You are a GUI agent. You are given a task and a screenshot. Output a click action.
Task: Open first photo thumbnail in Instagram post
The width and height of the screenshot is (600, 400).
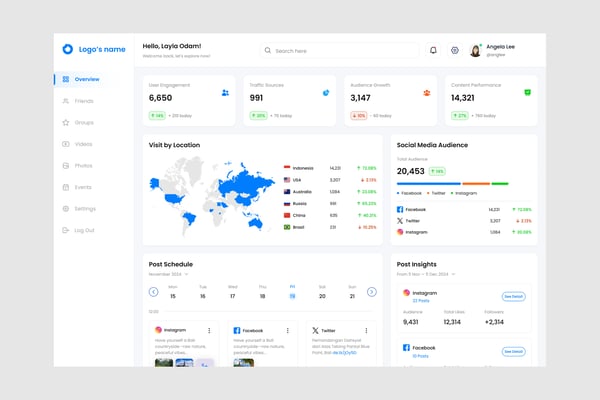click(x=164, y=362)
